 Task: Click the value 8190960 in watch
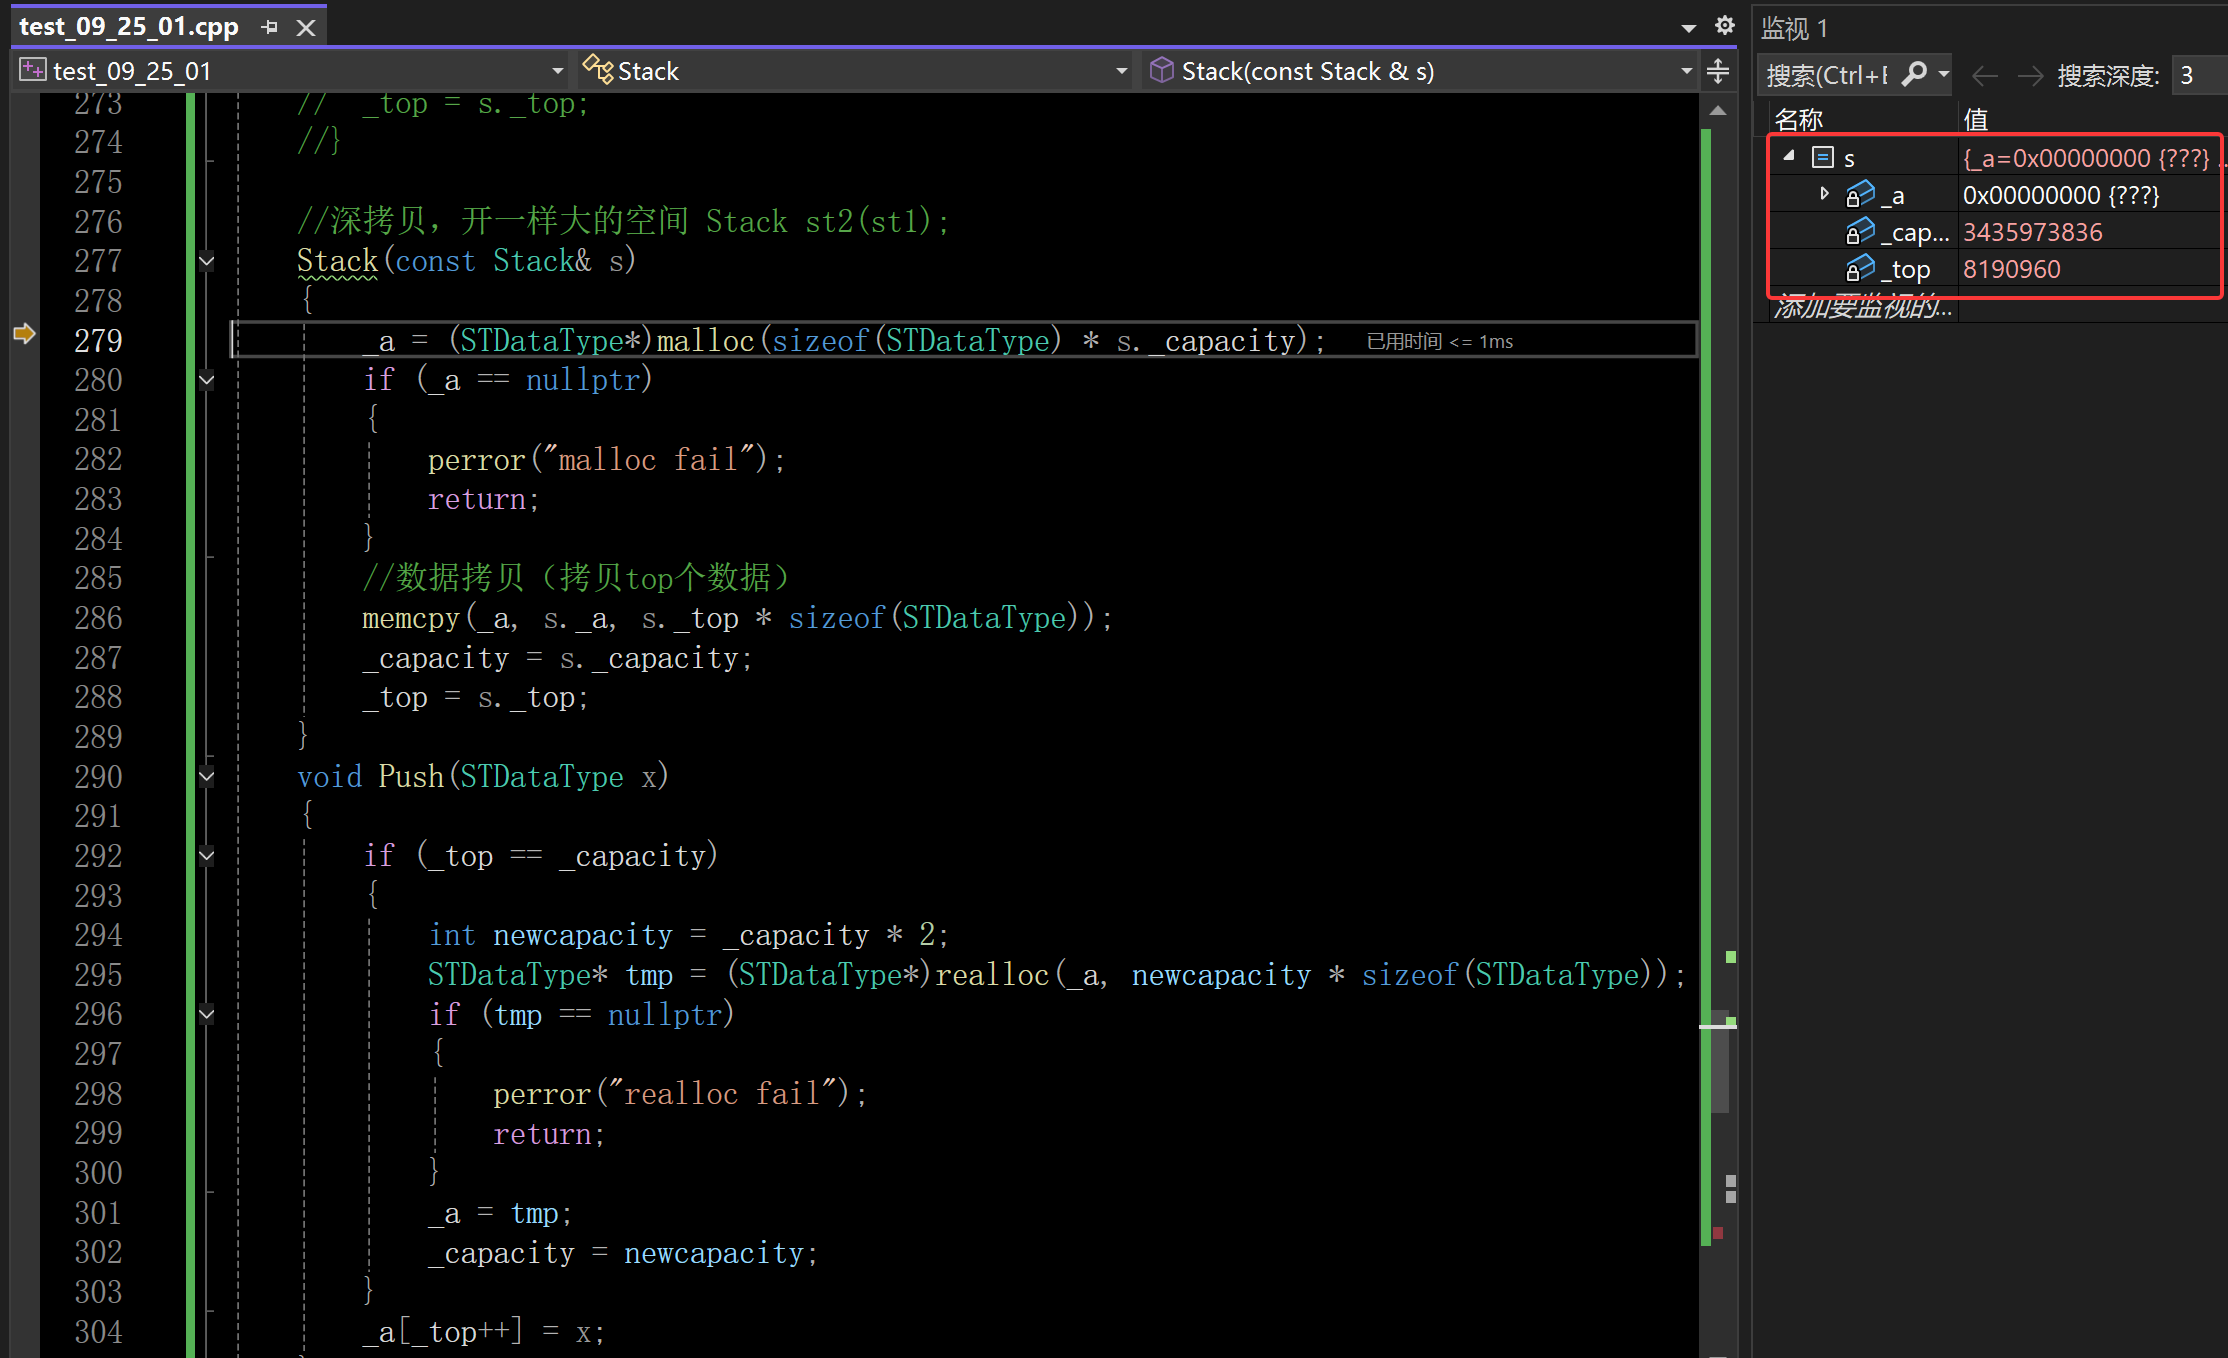pos(2011,269)
